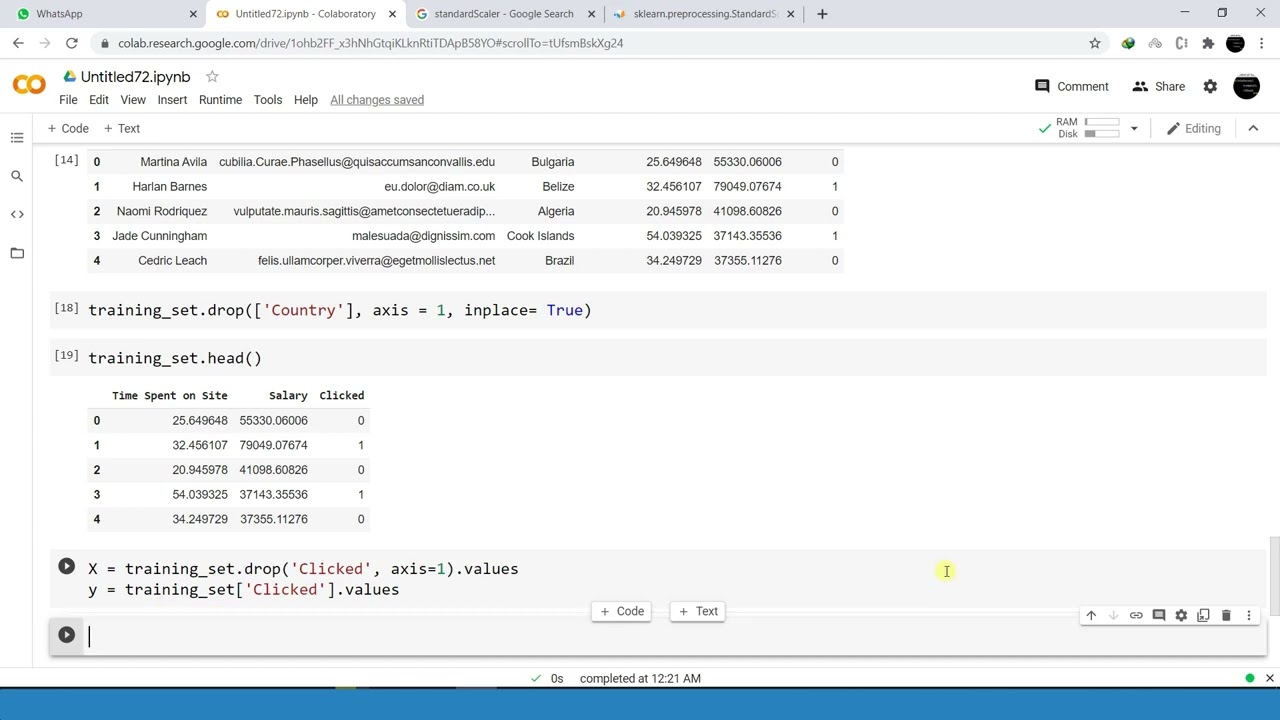Expand the RAM Disk resources dropdown
The width and height of the screenshot is (1280, 720).
[x=1134, y=128]
